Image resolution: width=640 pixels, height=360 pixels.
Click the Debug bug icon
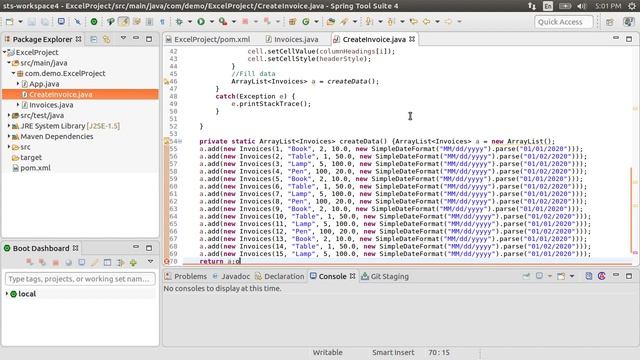179,22
